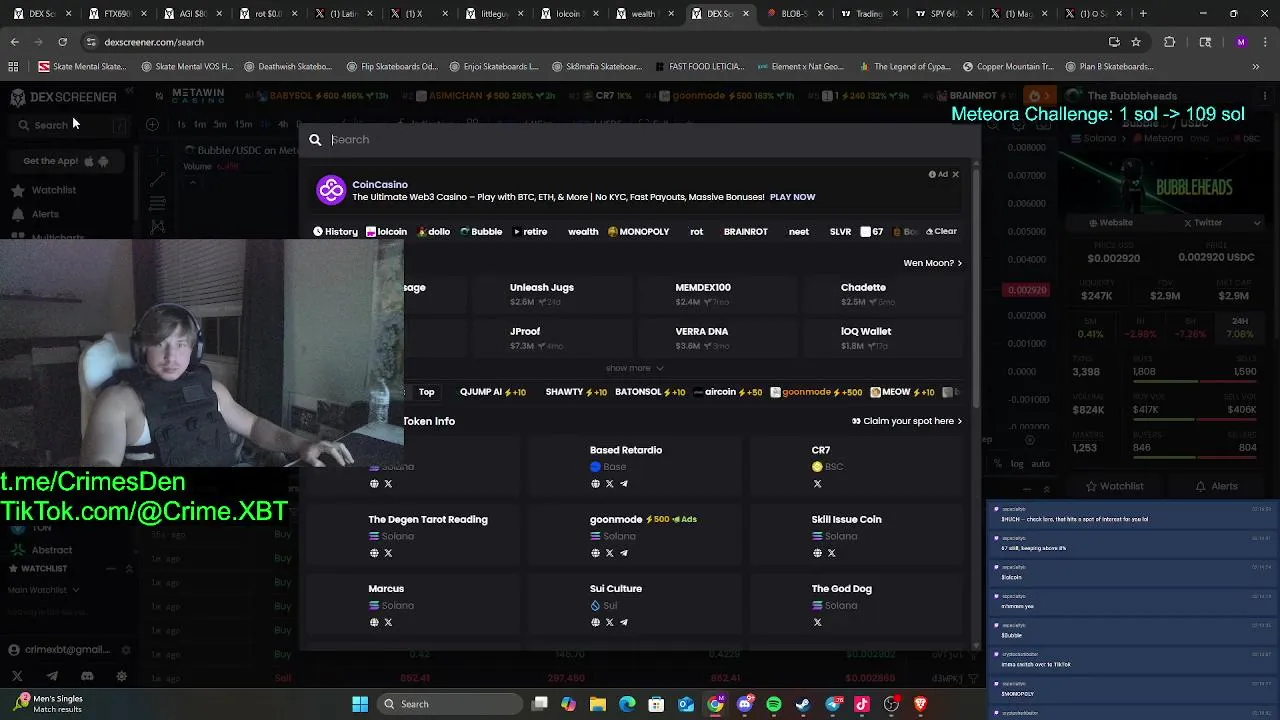Image resolution: width=1280 pixels, height=720 pixels.
Task: Clear the search history
Action: click(941, 231)
